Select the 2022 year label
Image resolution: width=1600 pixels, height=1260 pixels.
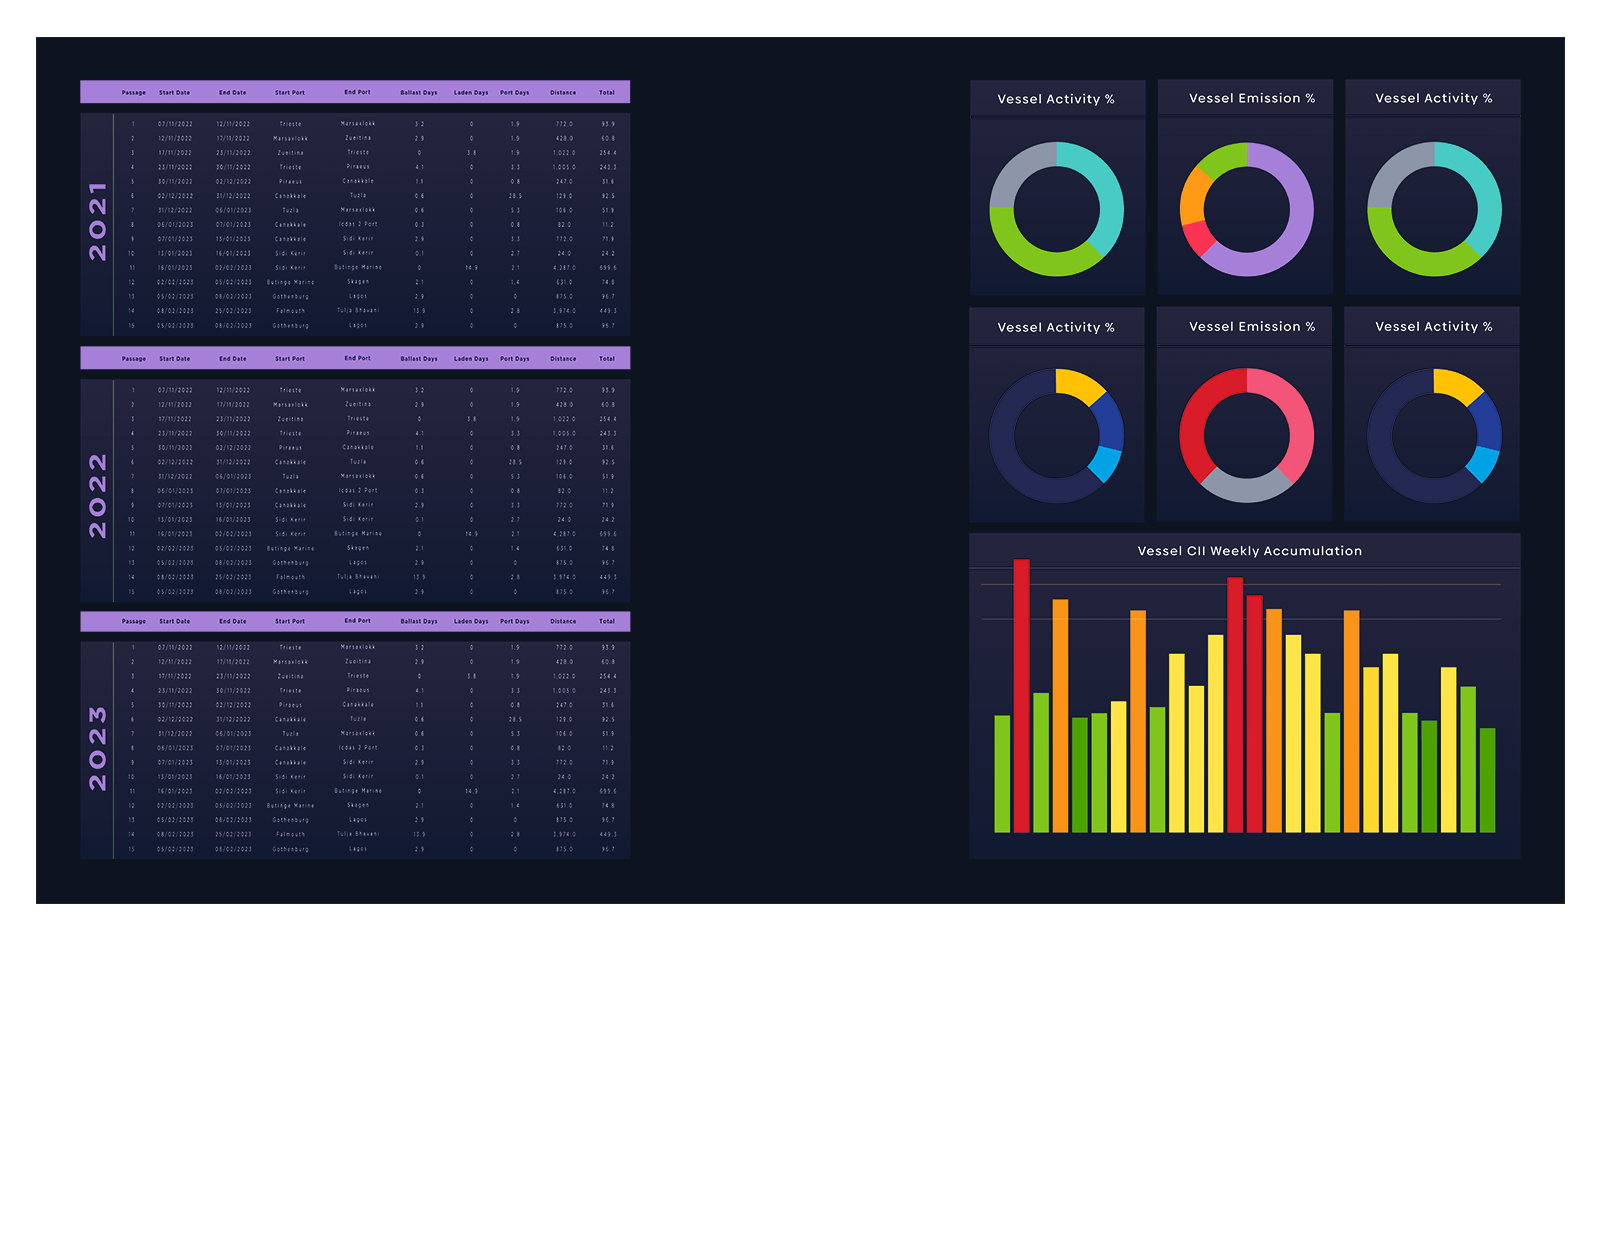point(97,496)
